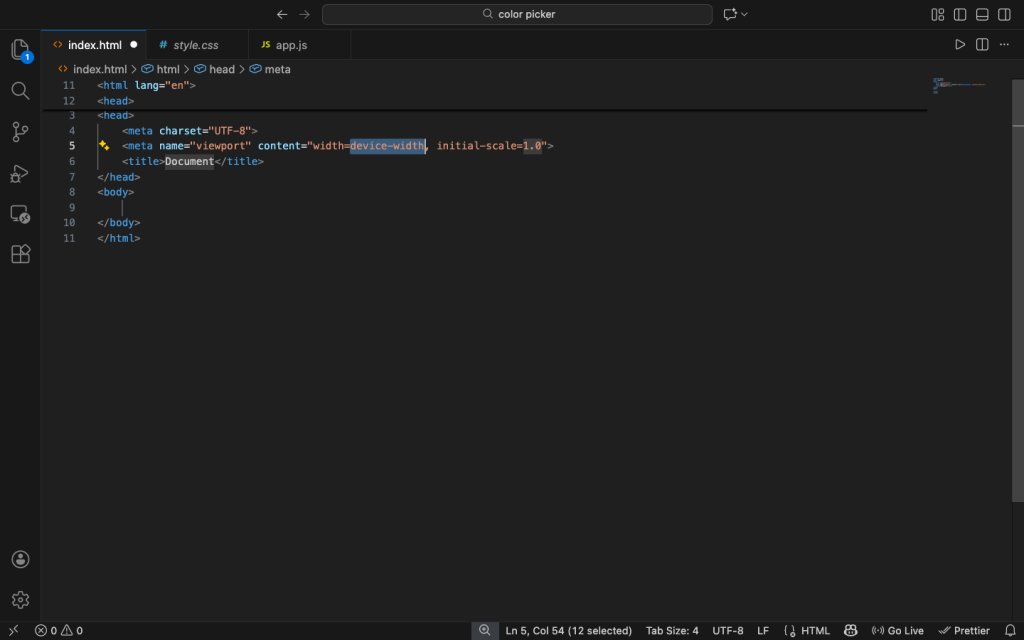Click the Prettier status bar button

964,631
